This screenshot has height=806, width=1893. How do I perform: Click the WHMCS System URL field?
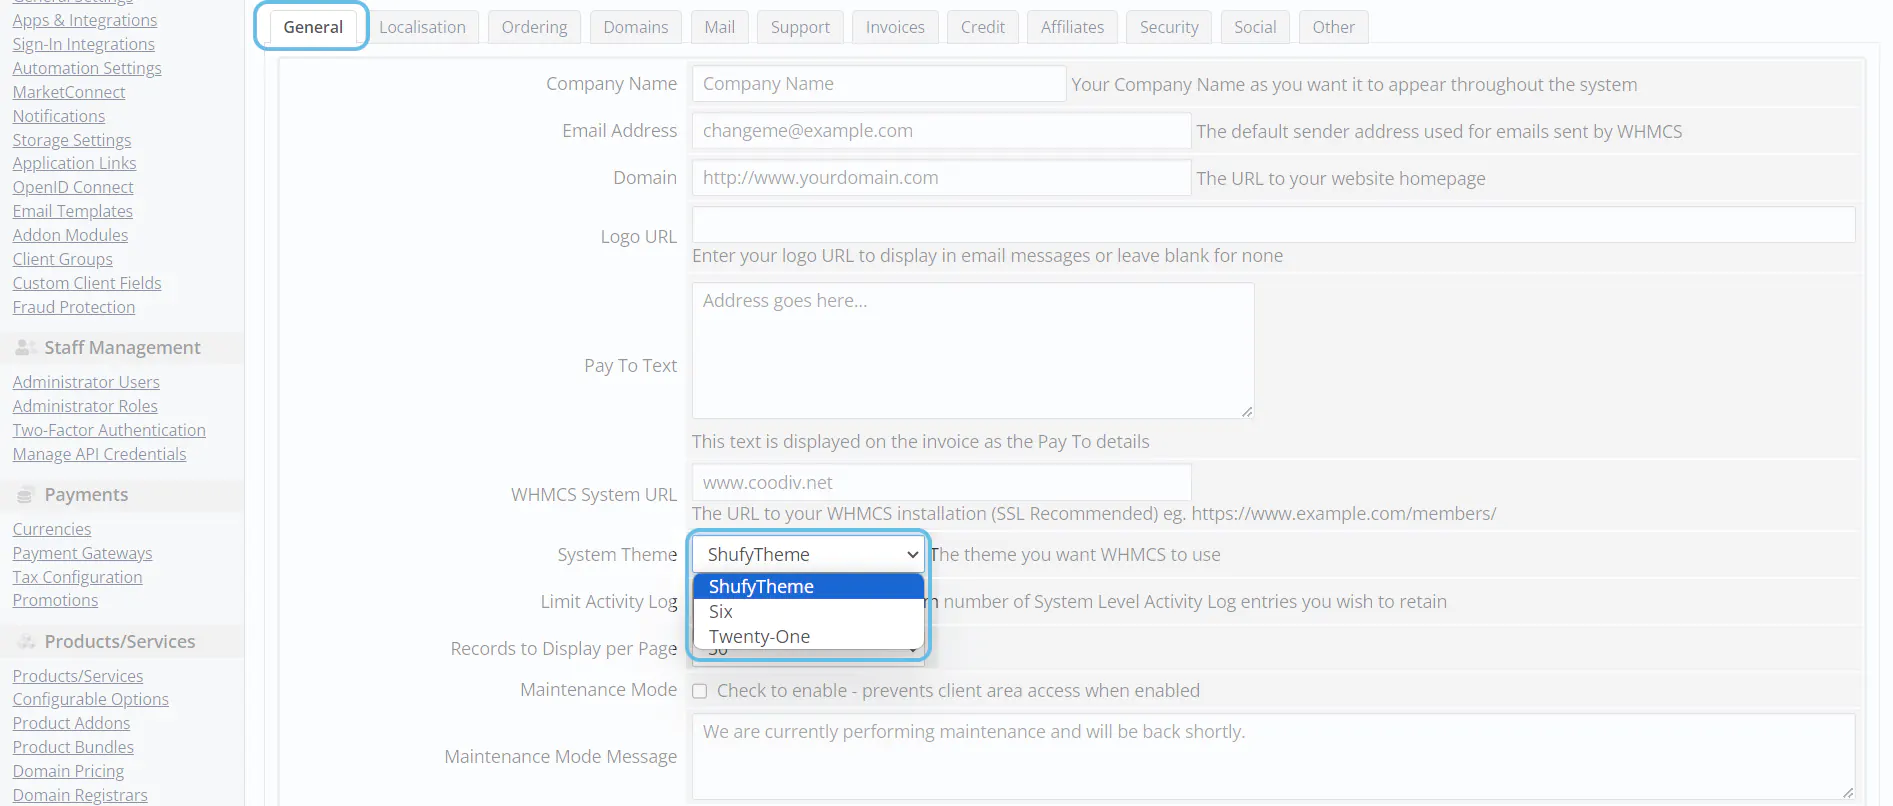click(x=940, y=482)
